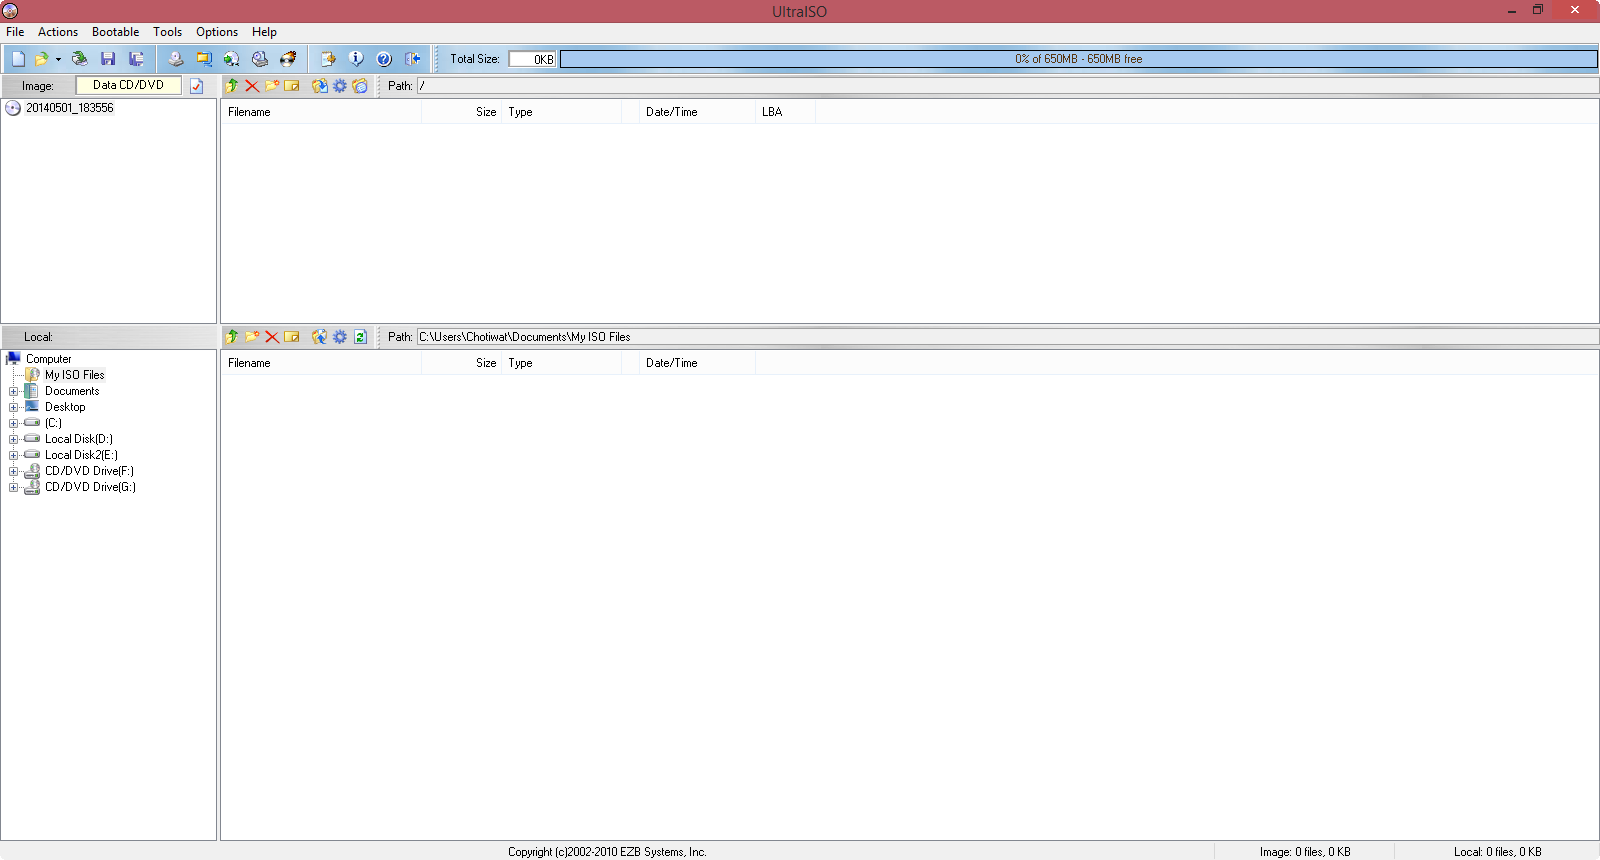Click the Compress ISO disc icon

point(232,59)
